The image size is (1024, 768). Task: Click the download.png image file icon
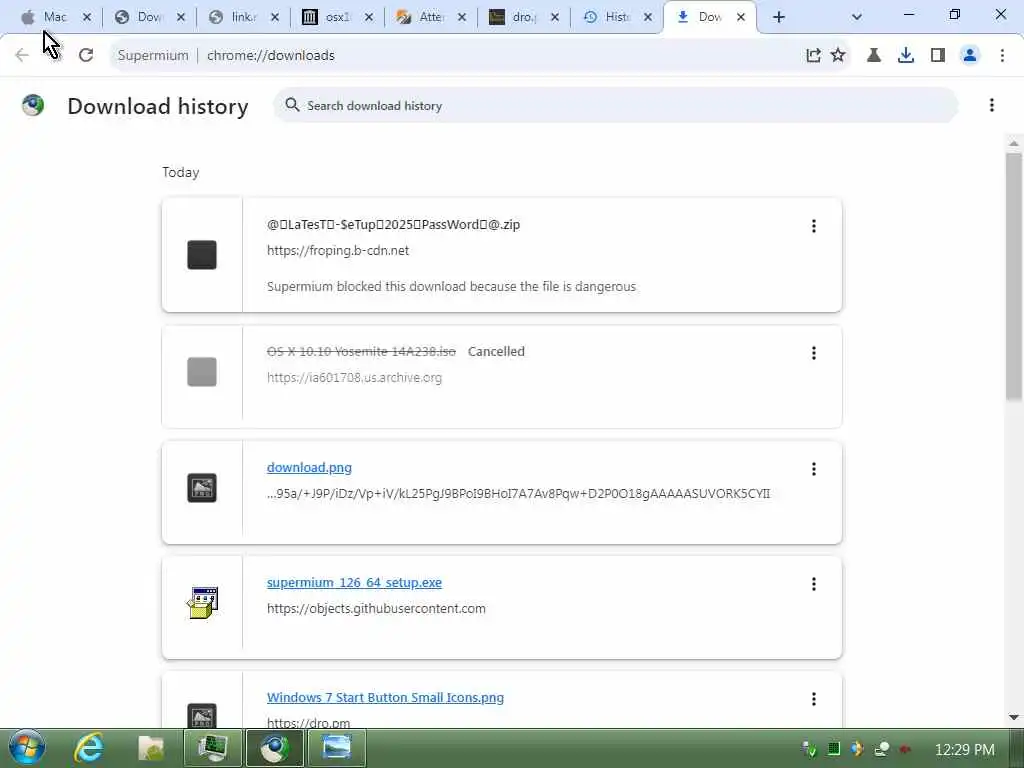click(x=202, y=488)
